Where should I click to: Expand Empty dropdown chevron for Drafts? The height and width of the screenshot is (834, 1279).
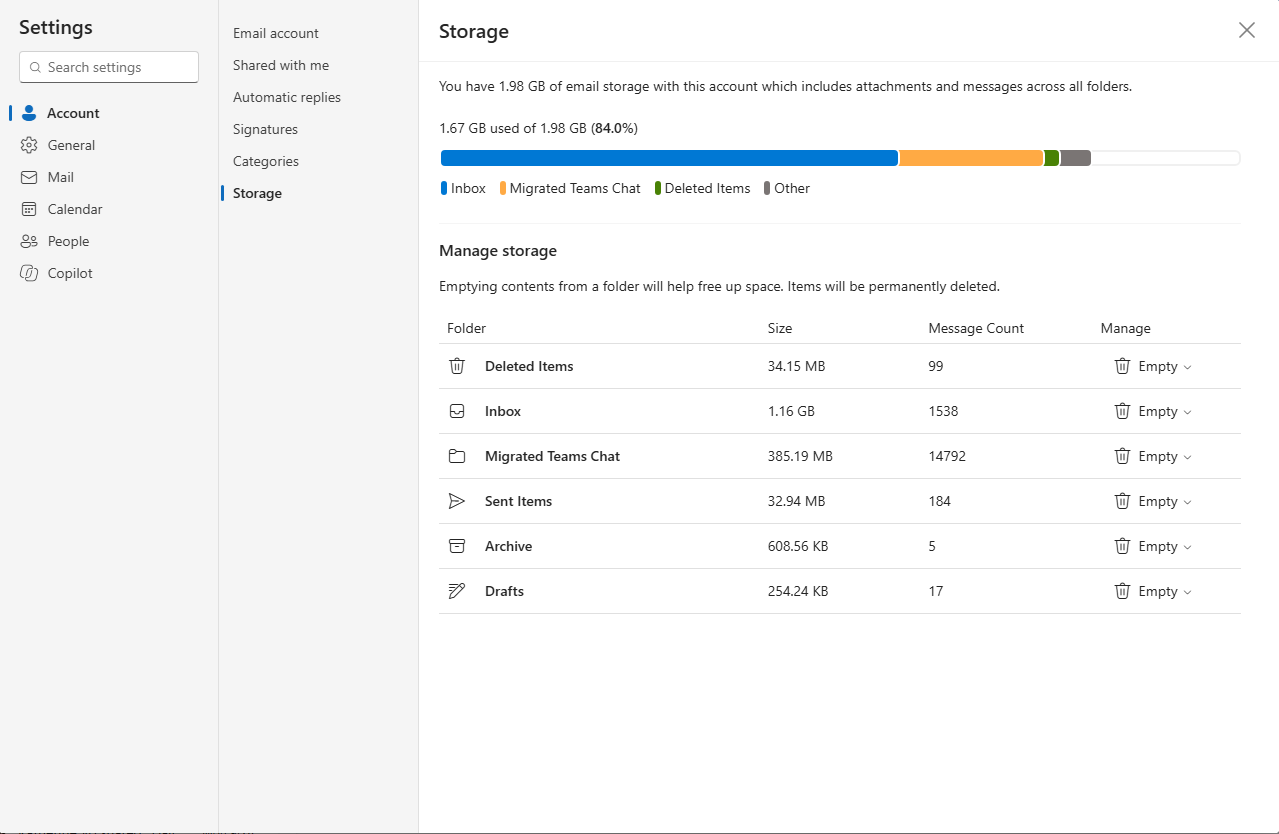click(1187, 592)
